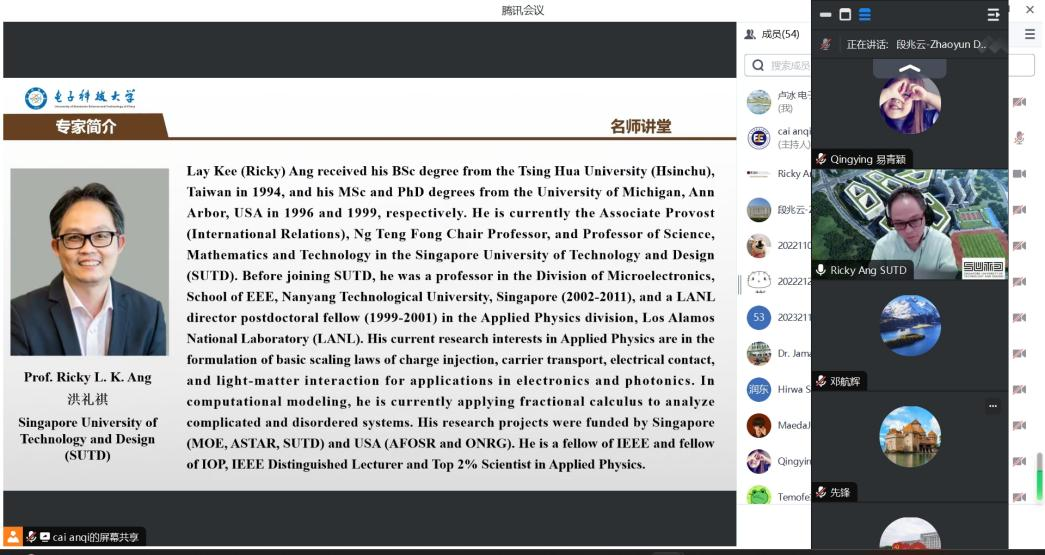Collapse the floating video panel sidebar icon
Image resolution: width=1045 pixels, height=555 pixels.
[993, 14]
